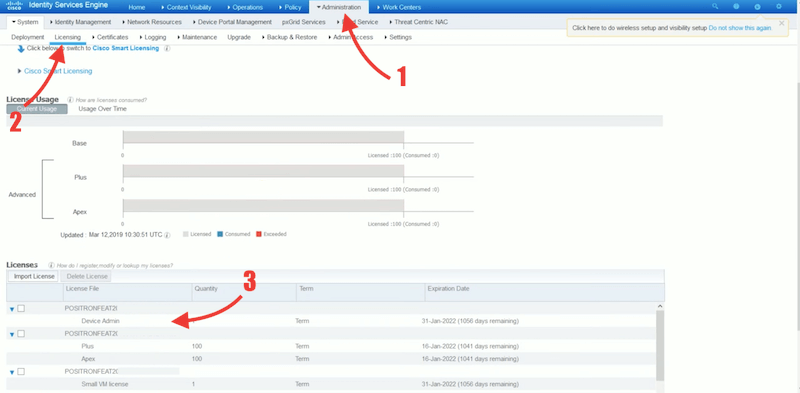This screenshot has height=393, width=800.
Task: Open the Work Centers menu
Action: coord(398,7)
